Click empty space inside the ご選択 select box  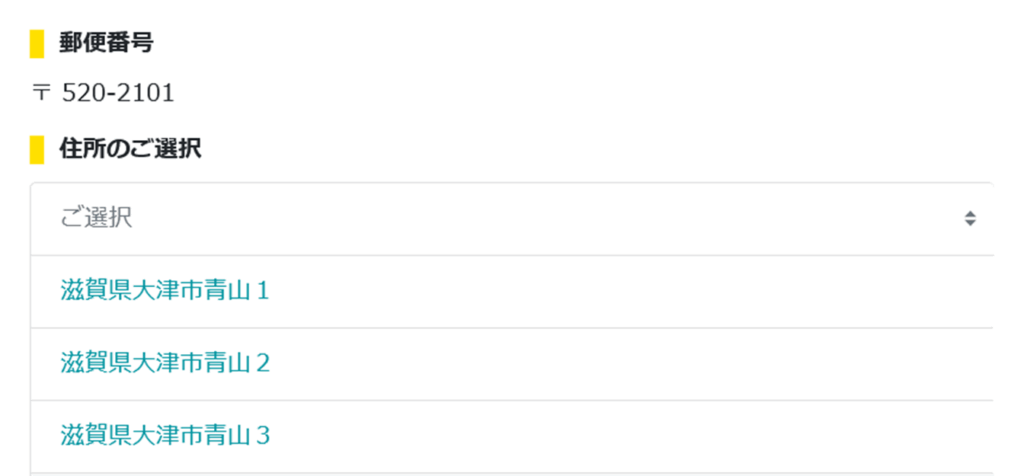coord(550,218)
